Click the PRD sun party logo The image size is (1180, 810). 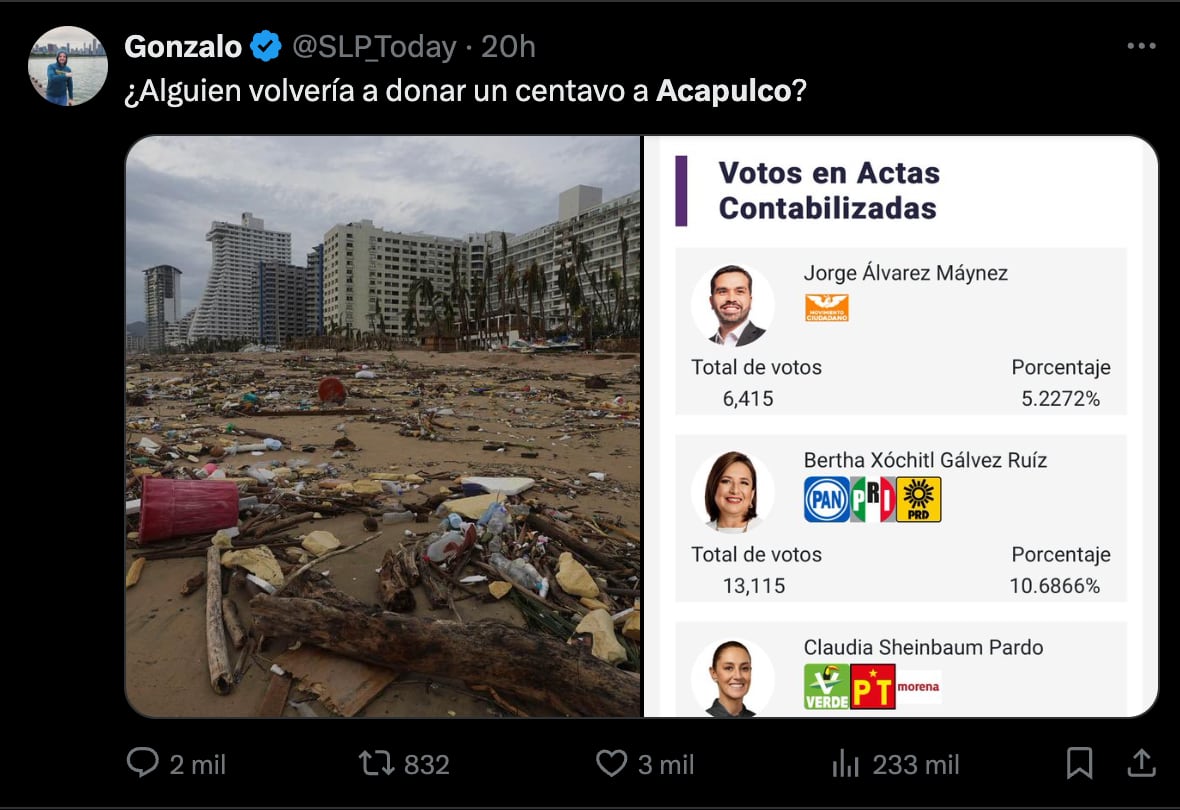[x=918, y=499]
